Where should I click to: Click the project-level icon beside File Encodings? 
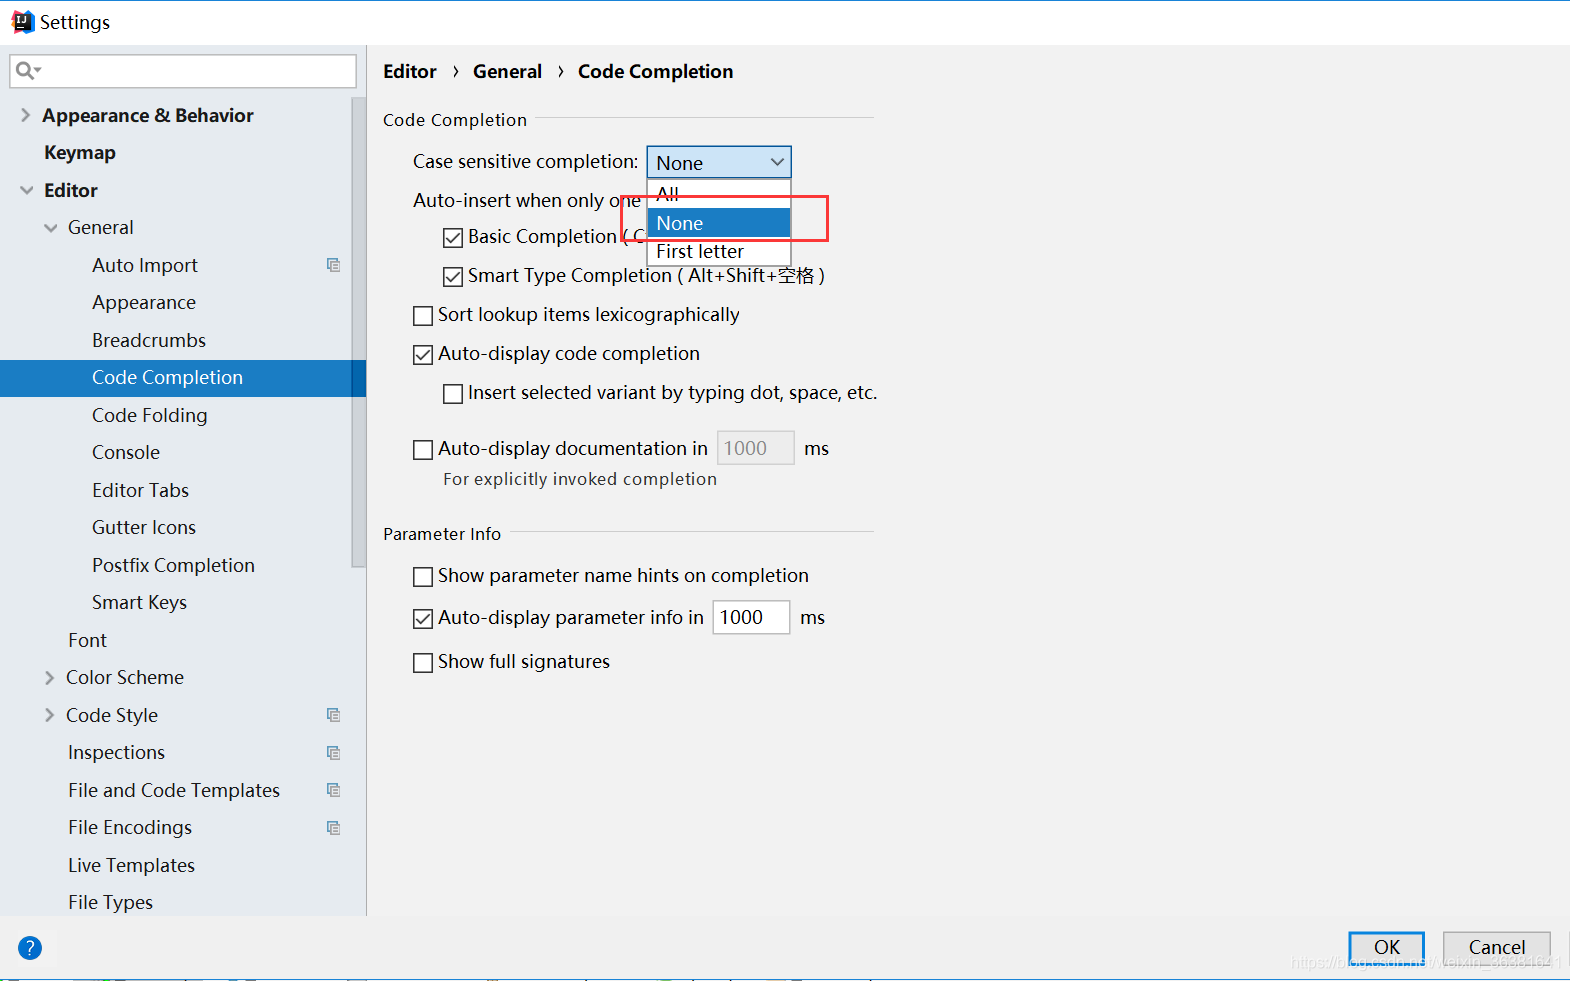[333, 828]
